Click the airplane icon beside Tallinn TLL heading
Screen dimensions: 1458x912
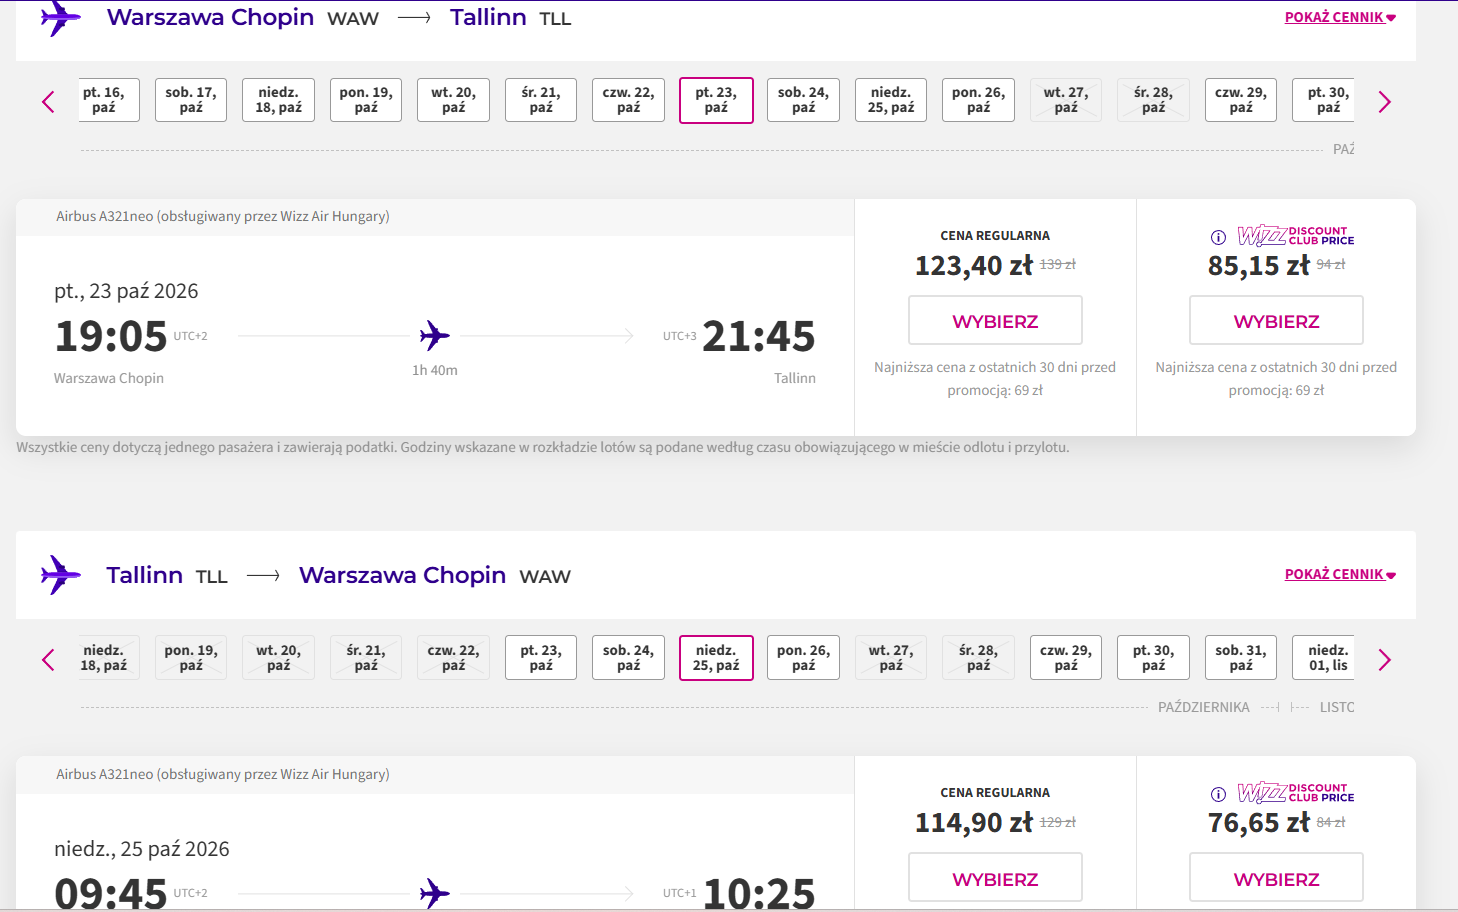[60, 575]
